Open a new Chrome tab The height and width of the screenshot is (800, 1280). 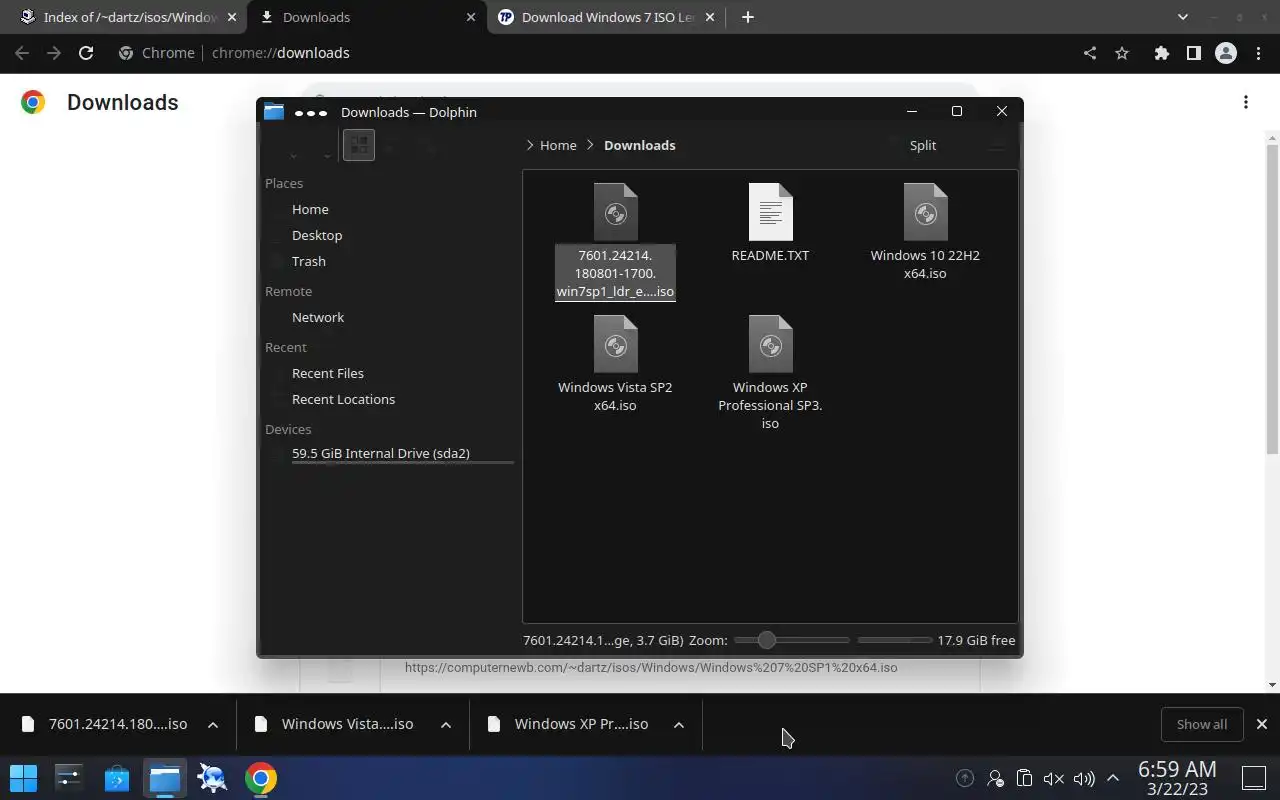point(748,17)
